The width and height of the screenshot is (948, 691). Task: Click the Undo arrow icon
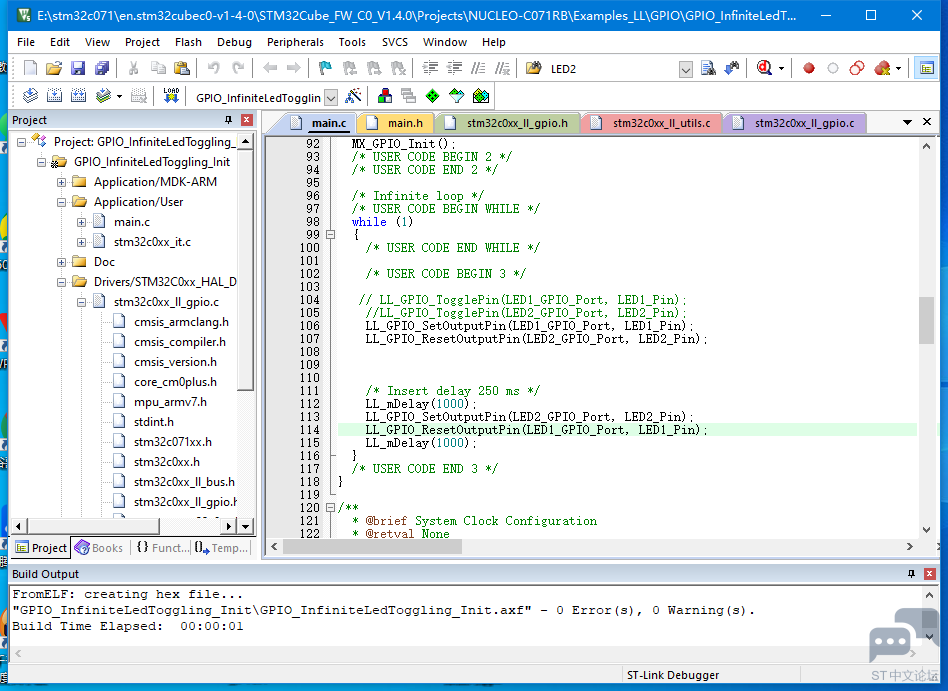[213, 68]
